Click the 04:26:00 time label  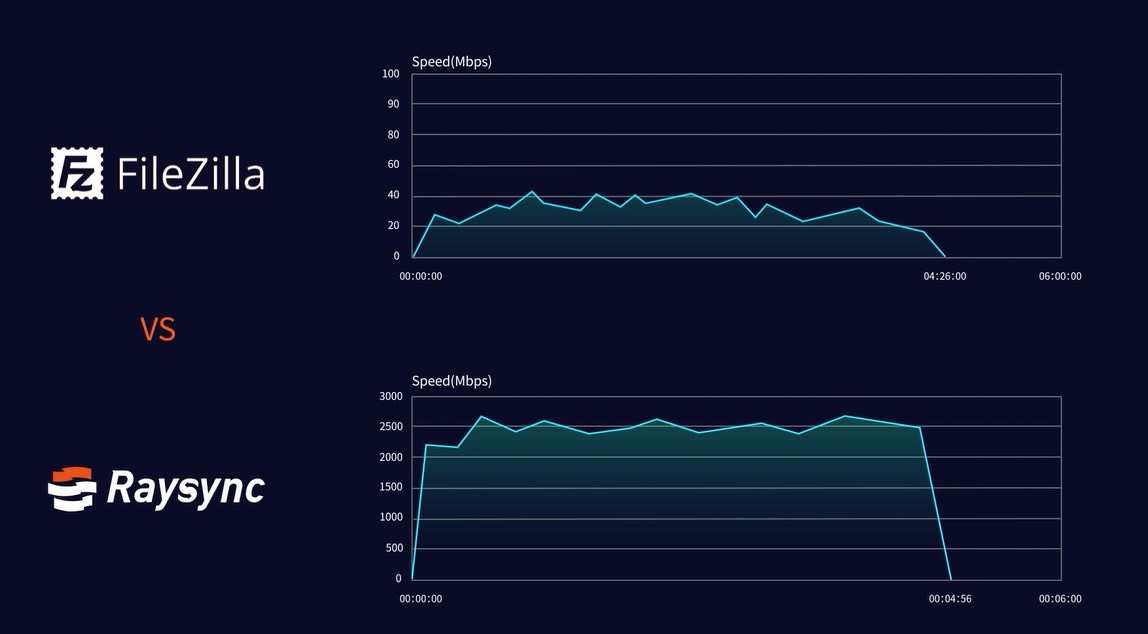tap(944, 276)
